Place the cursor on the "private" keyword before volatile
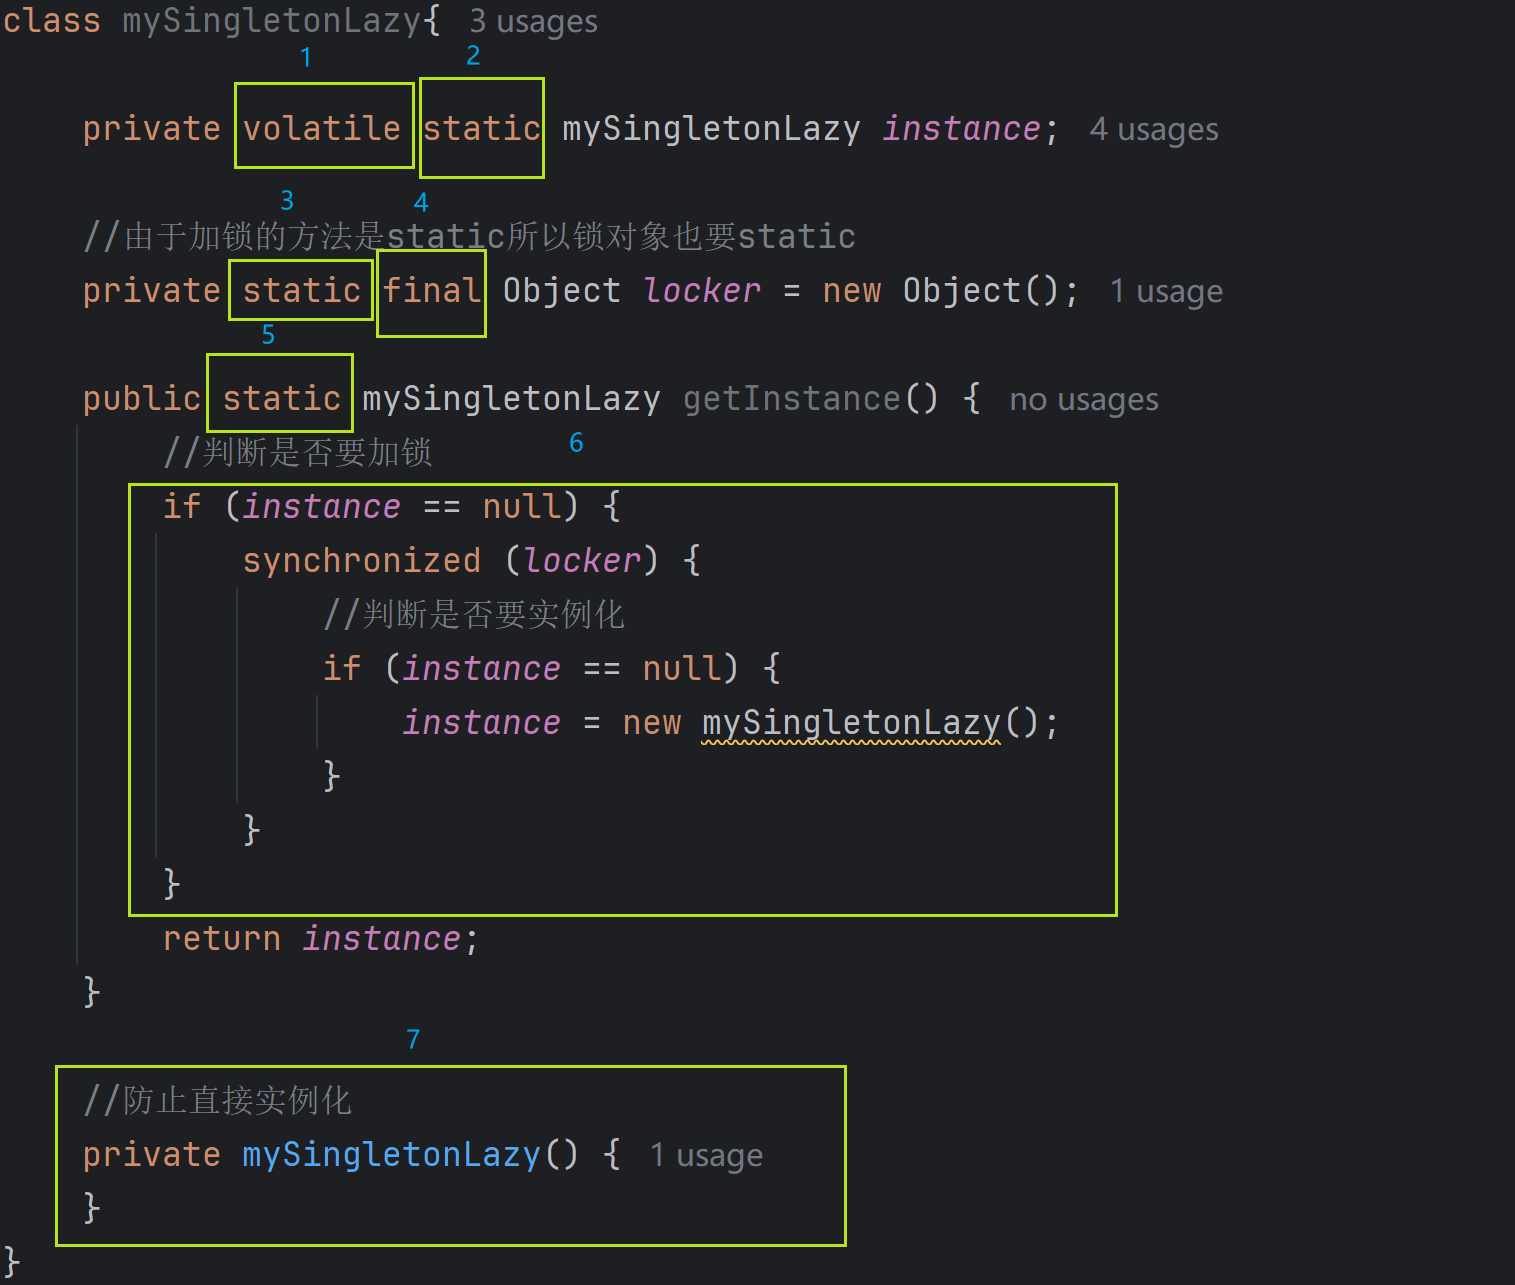 tap(152, 128)
